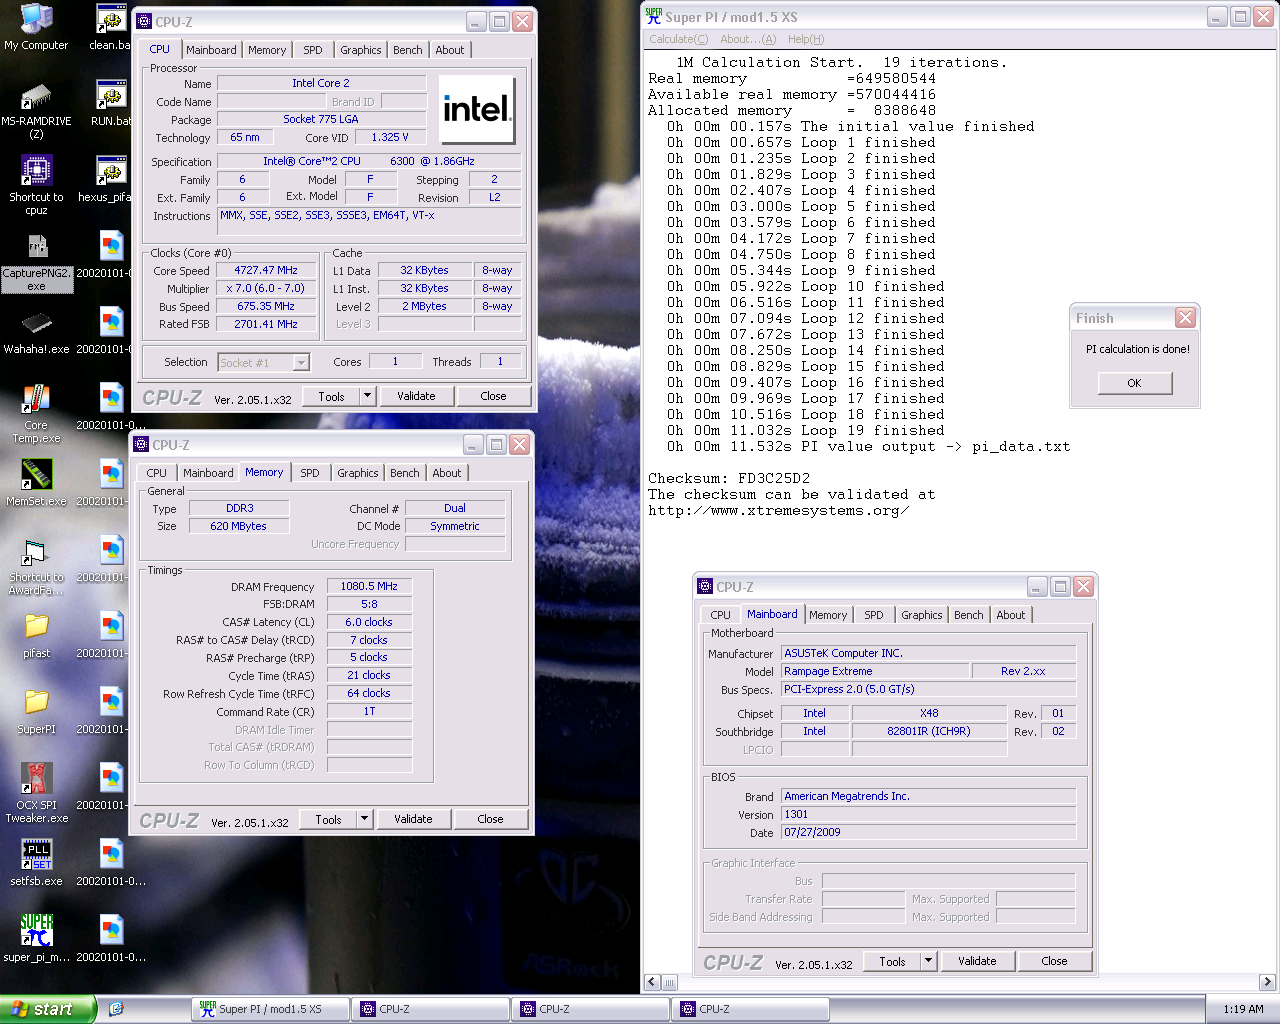Click Super PI horizontal scrollbar right arrow
This screenshot has height=1024, width=1280.
click(x=1267, y=982)
